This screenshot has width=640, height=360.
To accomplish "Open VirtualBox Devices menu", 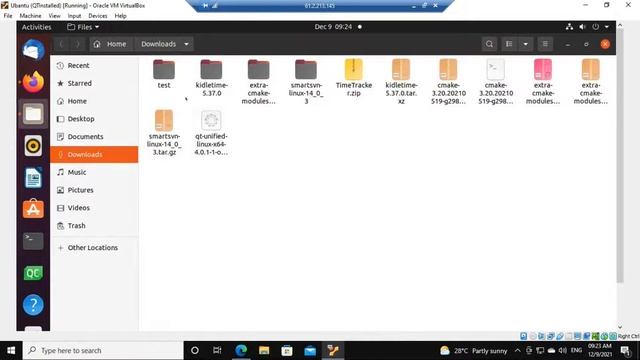I will [98, 16].
